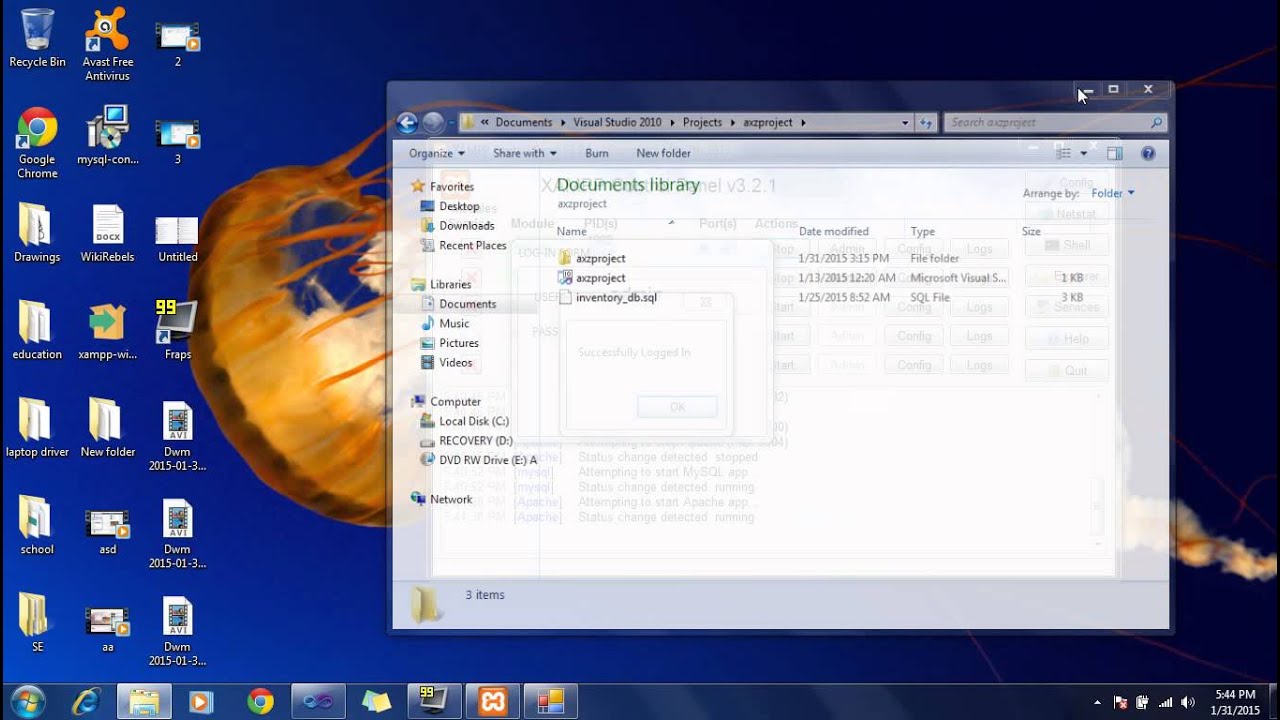Sort by the Name column header
Image resolution: width=1280 pixels, height=720 pixels.
tap(572, 231)
